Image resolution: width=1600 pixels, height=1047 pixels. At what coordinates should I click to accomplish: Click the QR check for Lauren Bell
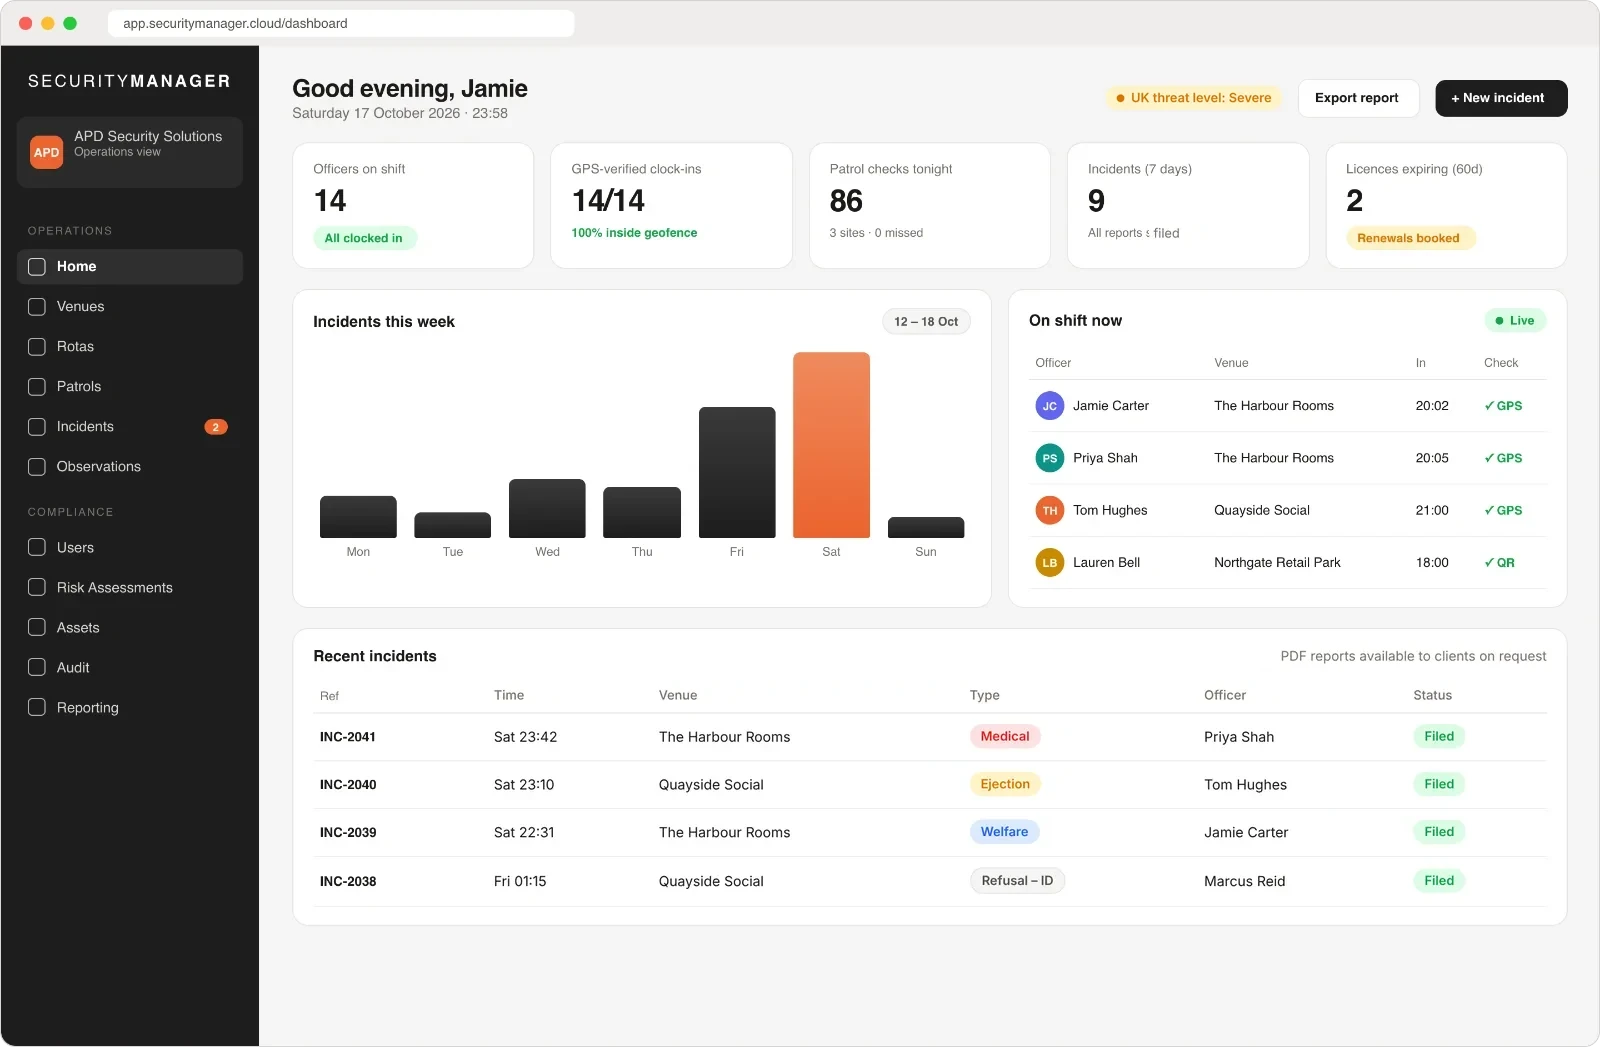[x=1500, y=563]
